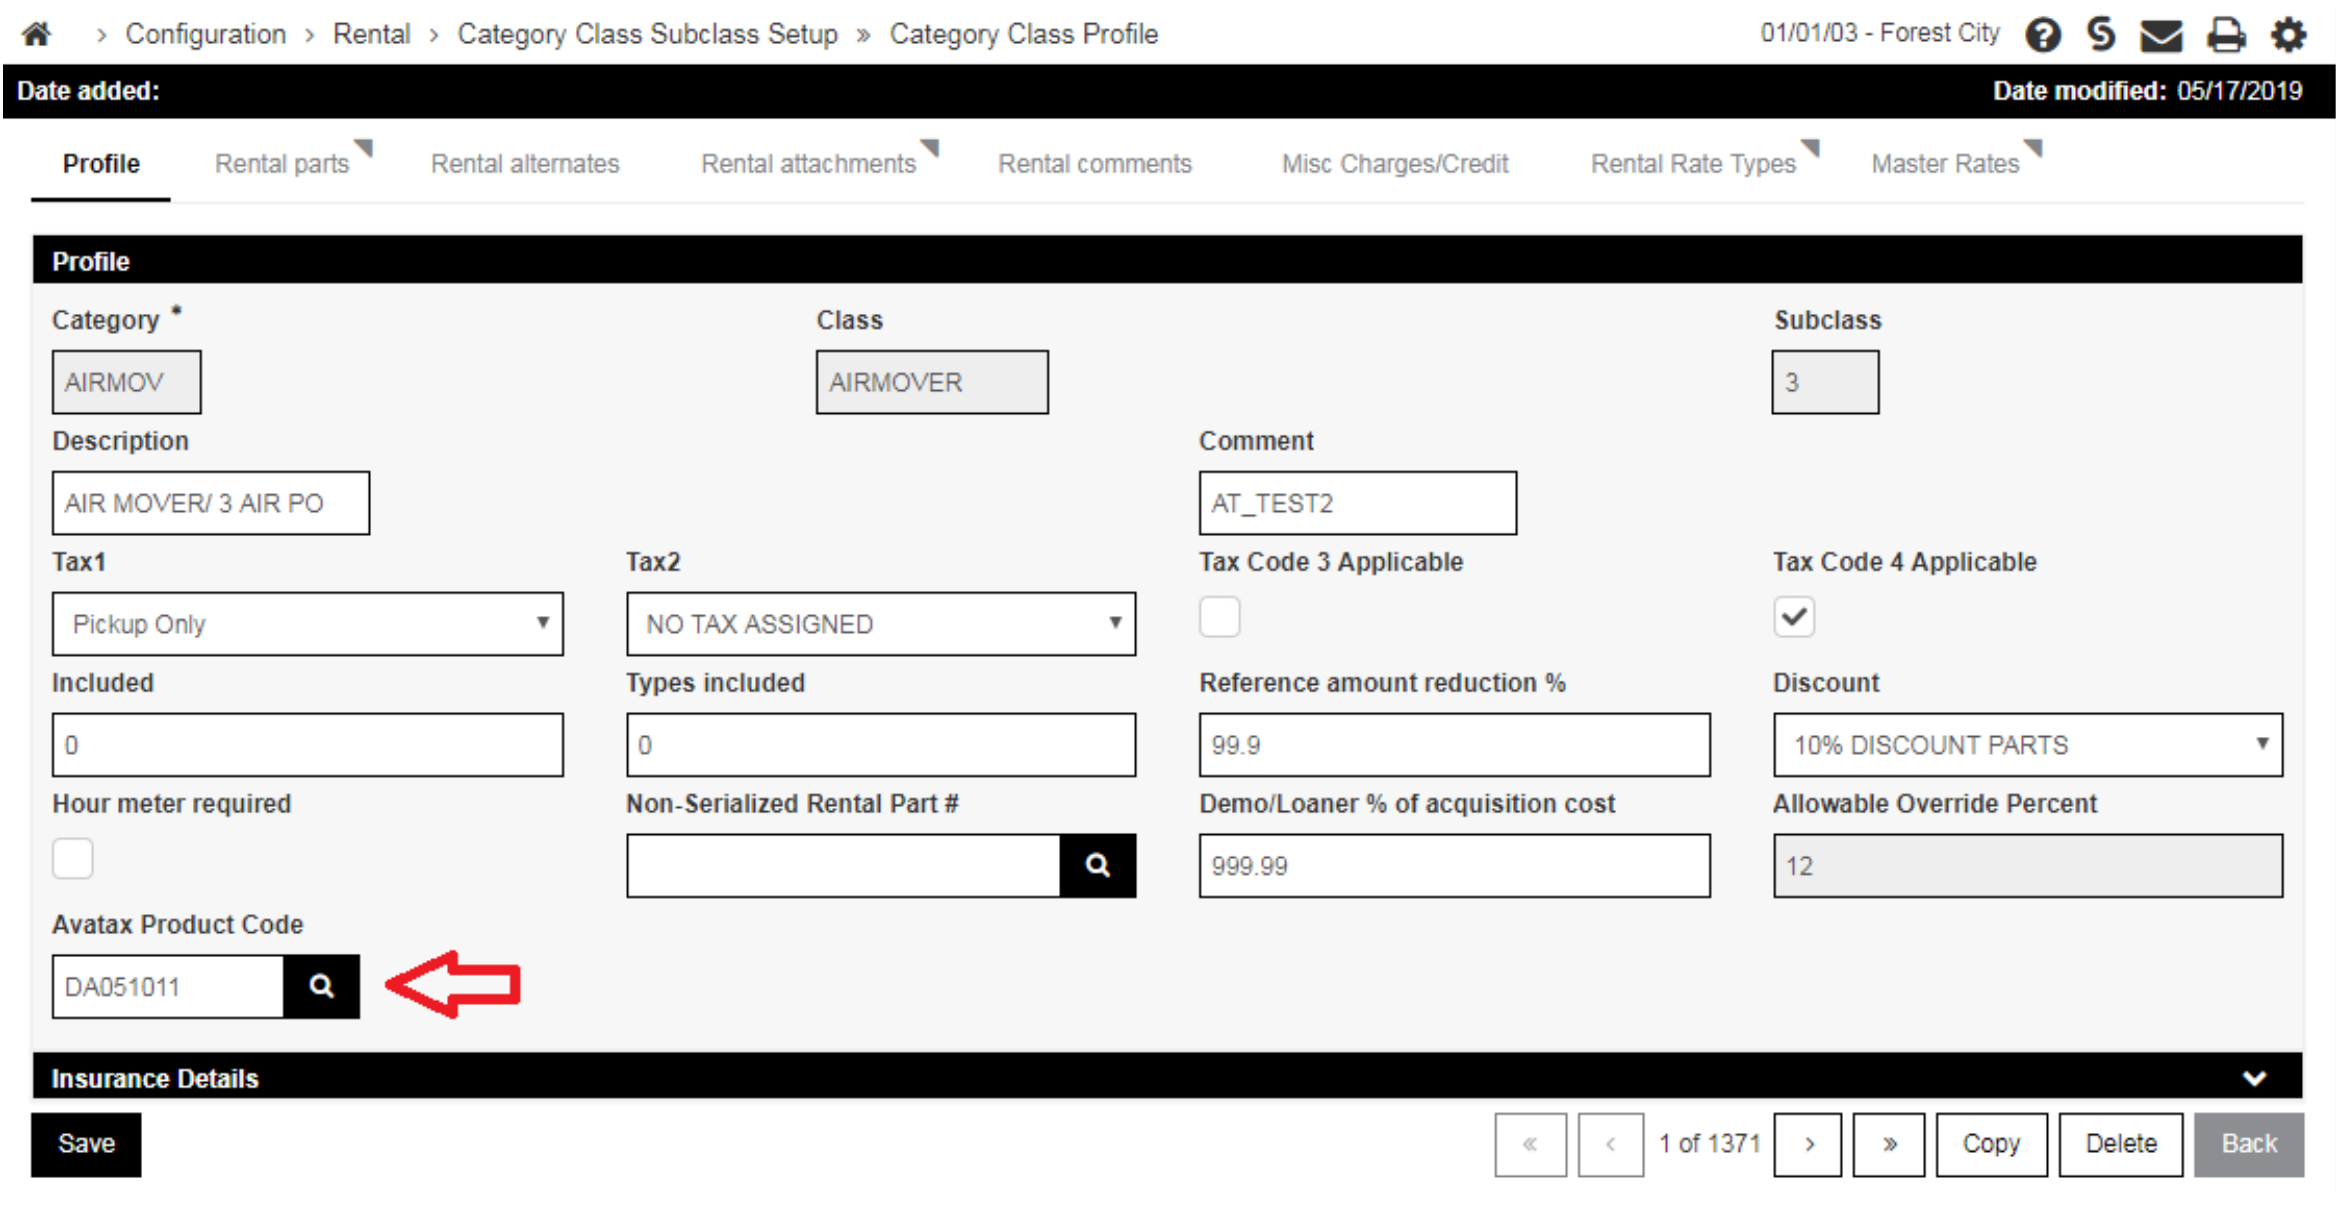2336x1213 pixels.
Task: Open the Rental attachments tab
Action: [809, 164]
